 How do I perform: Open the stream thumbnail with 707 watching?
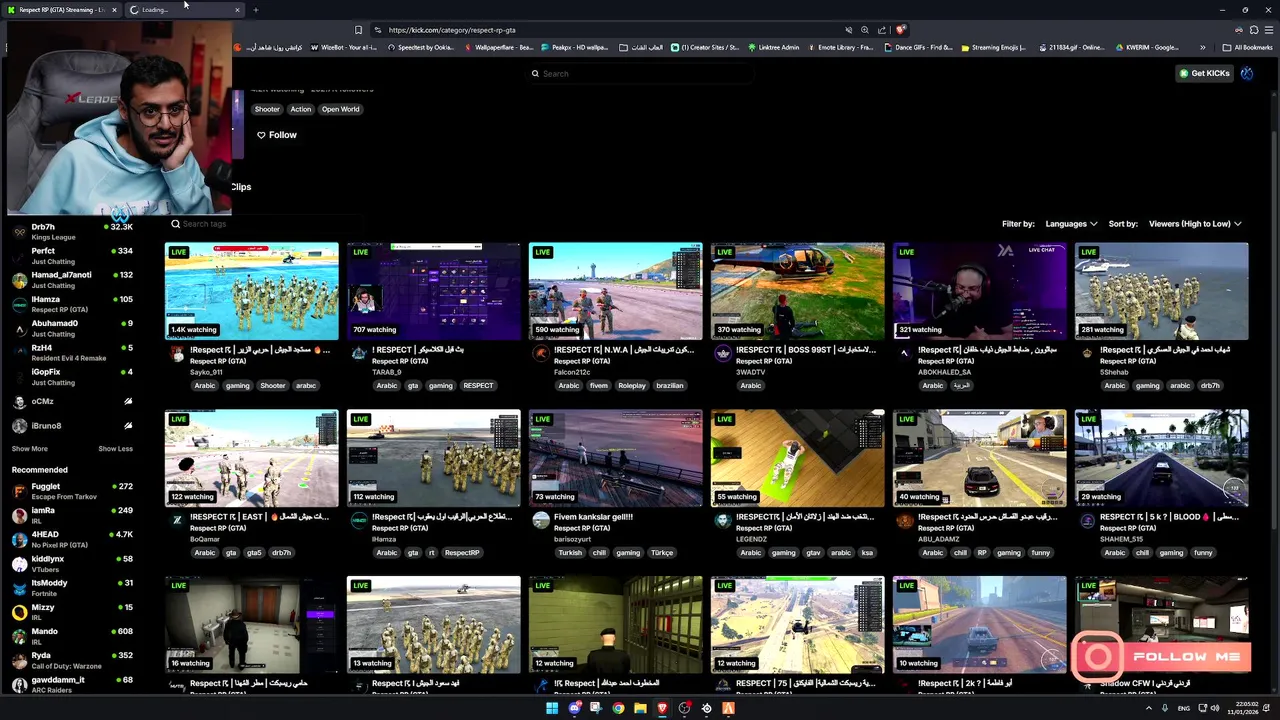click(433, 291)
